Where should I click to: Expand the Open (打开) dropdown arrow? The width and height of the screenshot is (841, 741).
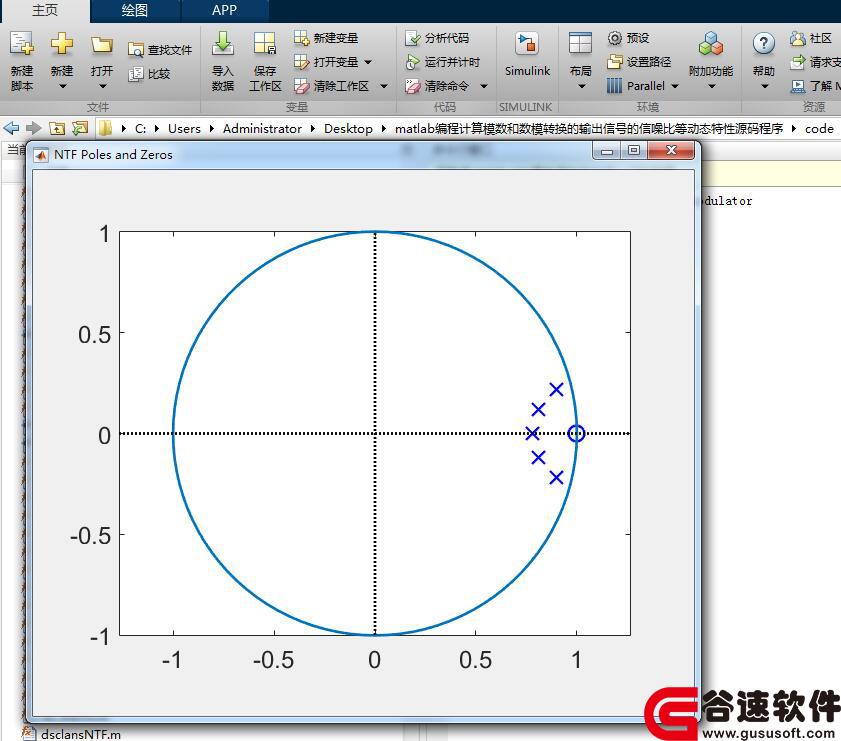(102, 86)
